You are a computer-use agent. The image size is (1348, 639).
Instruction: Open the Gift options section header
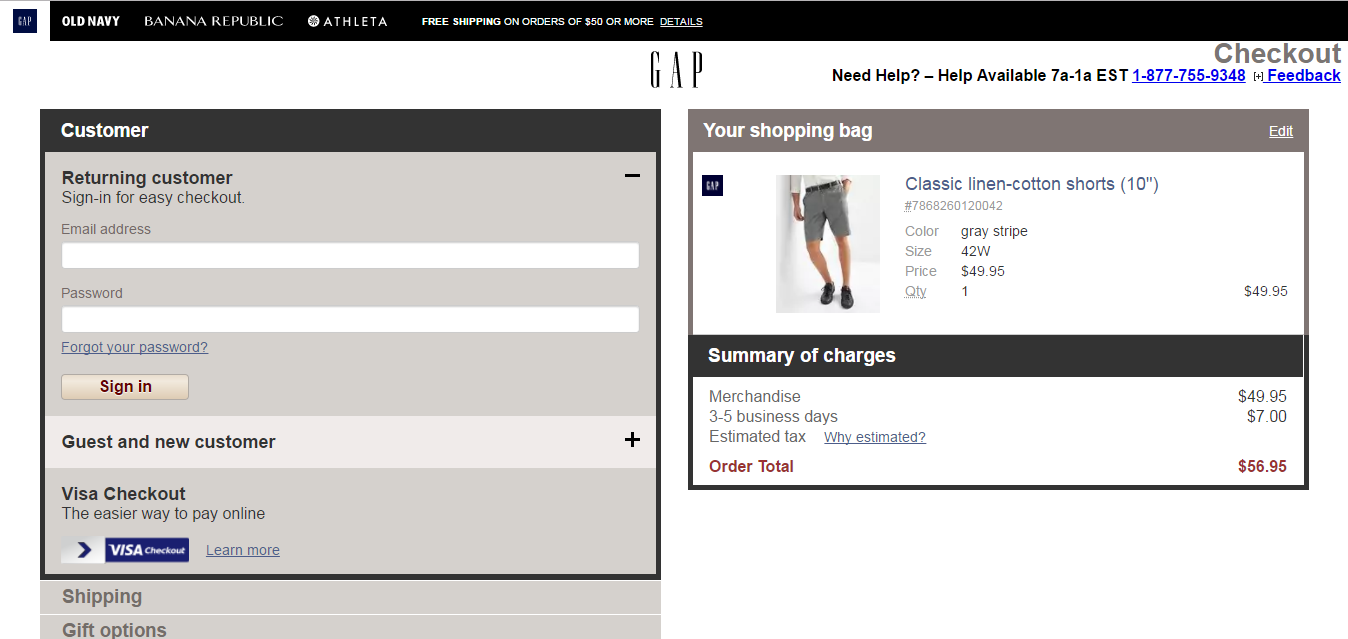click(350, 628)
